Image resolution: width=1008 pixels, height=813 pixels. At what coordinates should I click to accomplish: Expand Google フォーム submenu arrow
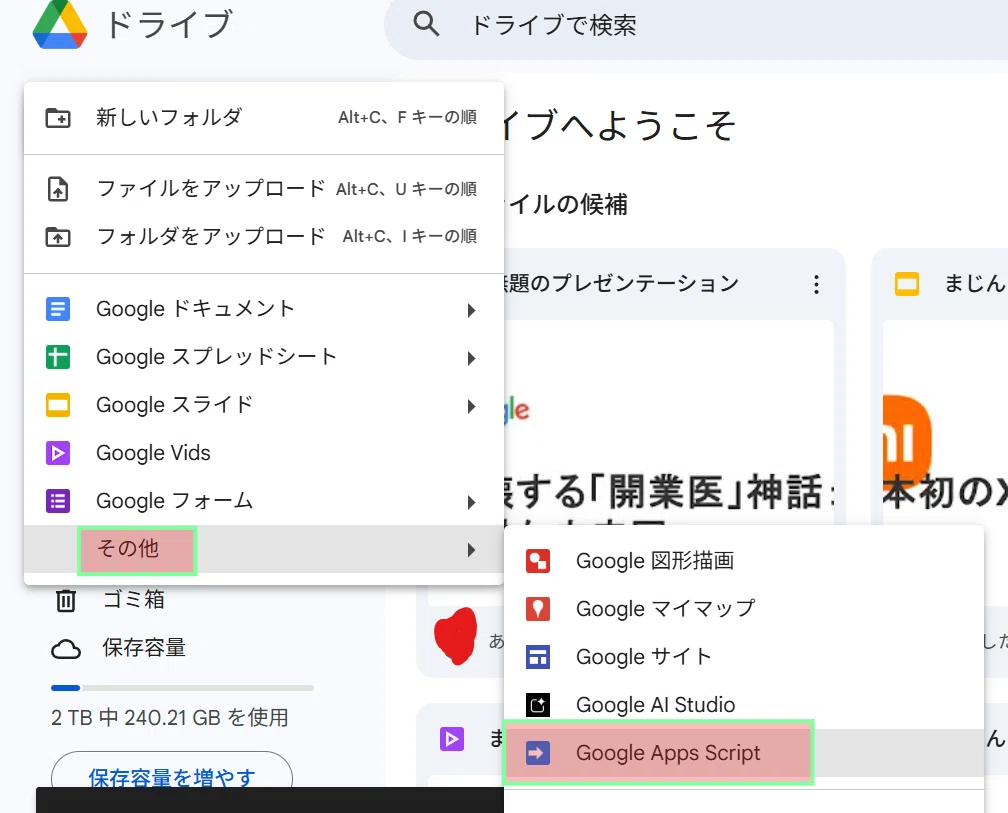point(471,502)
